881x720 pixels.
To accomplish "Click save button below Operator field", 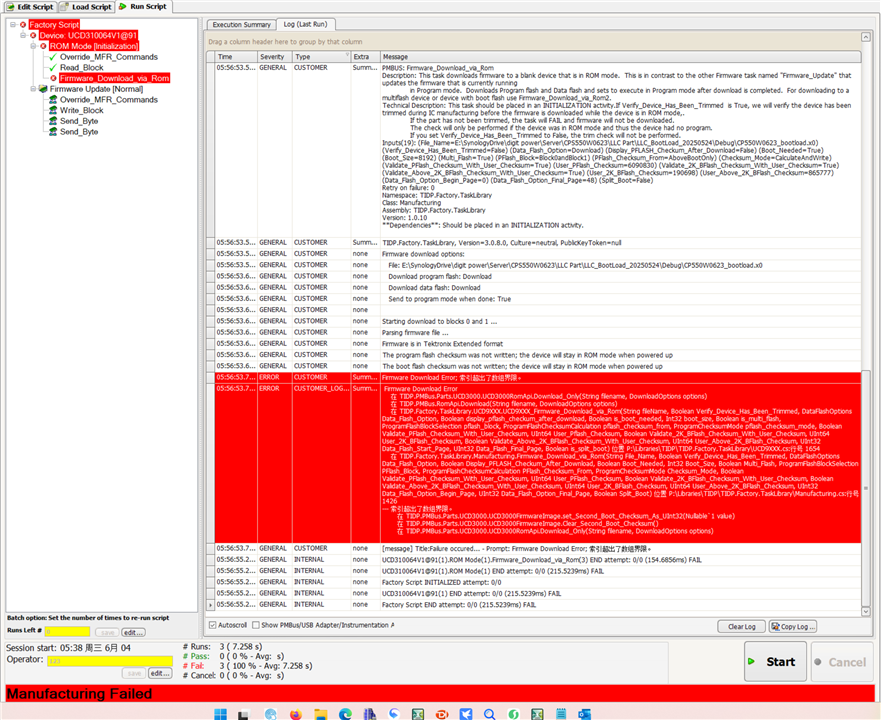I will tap(134, 673).
